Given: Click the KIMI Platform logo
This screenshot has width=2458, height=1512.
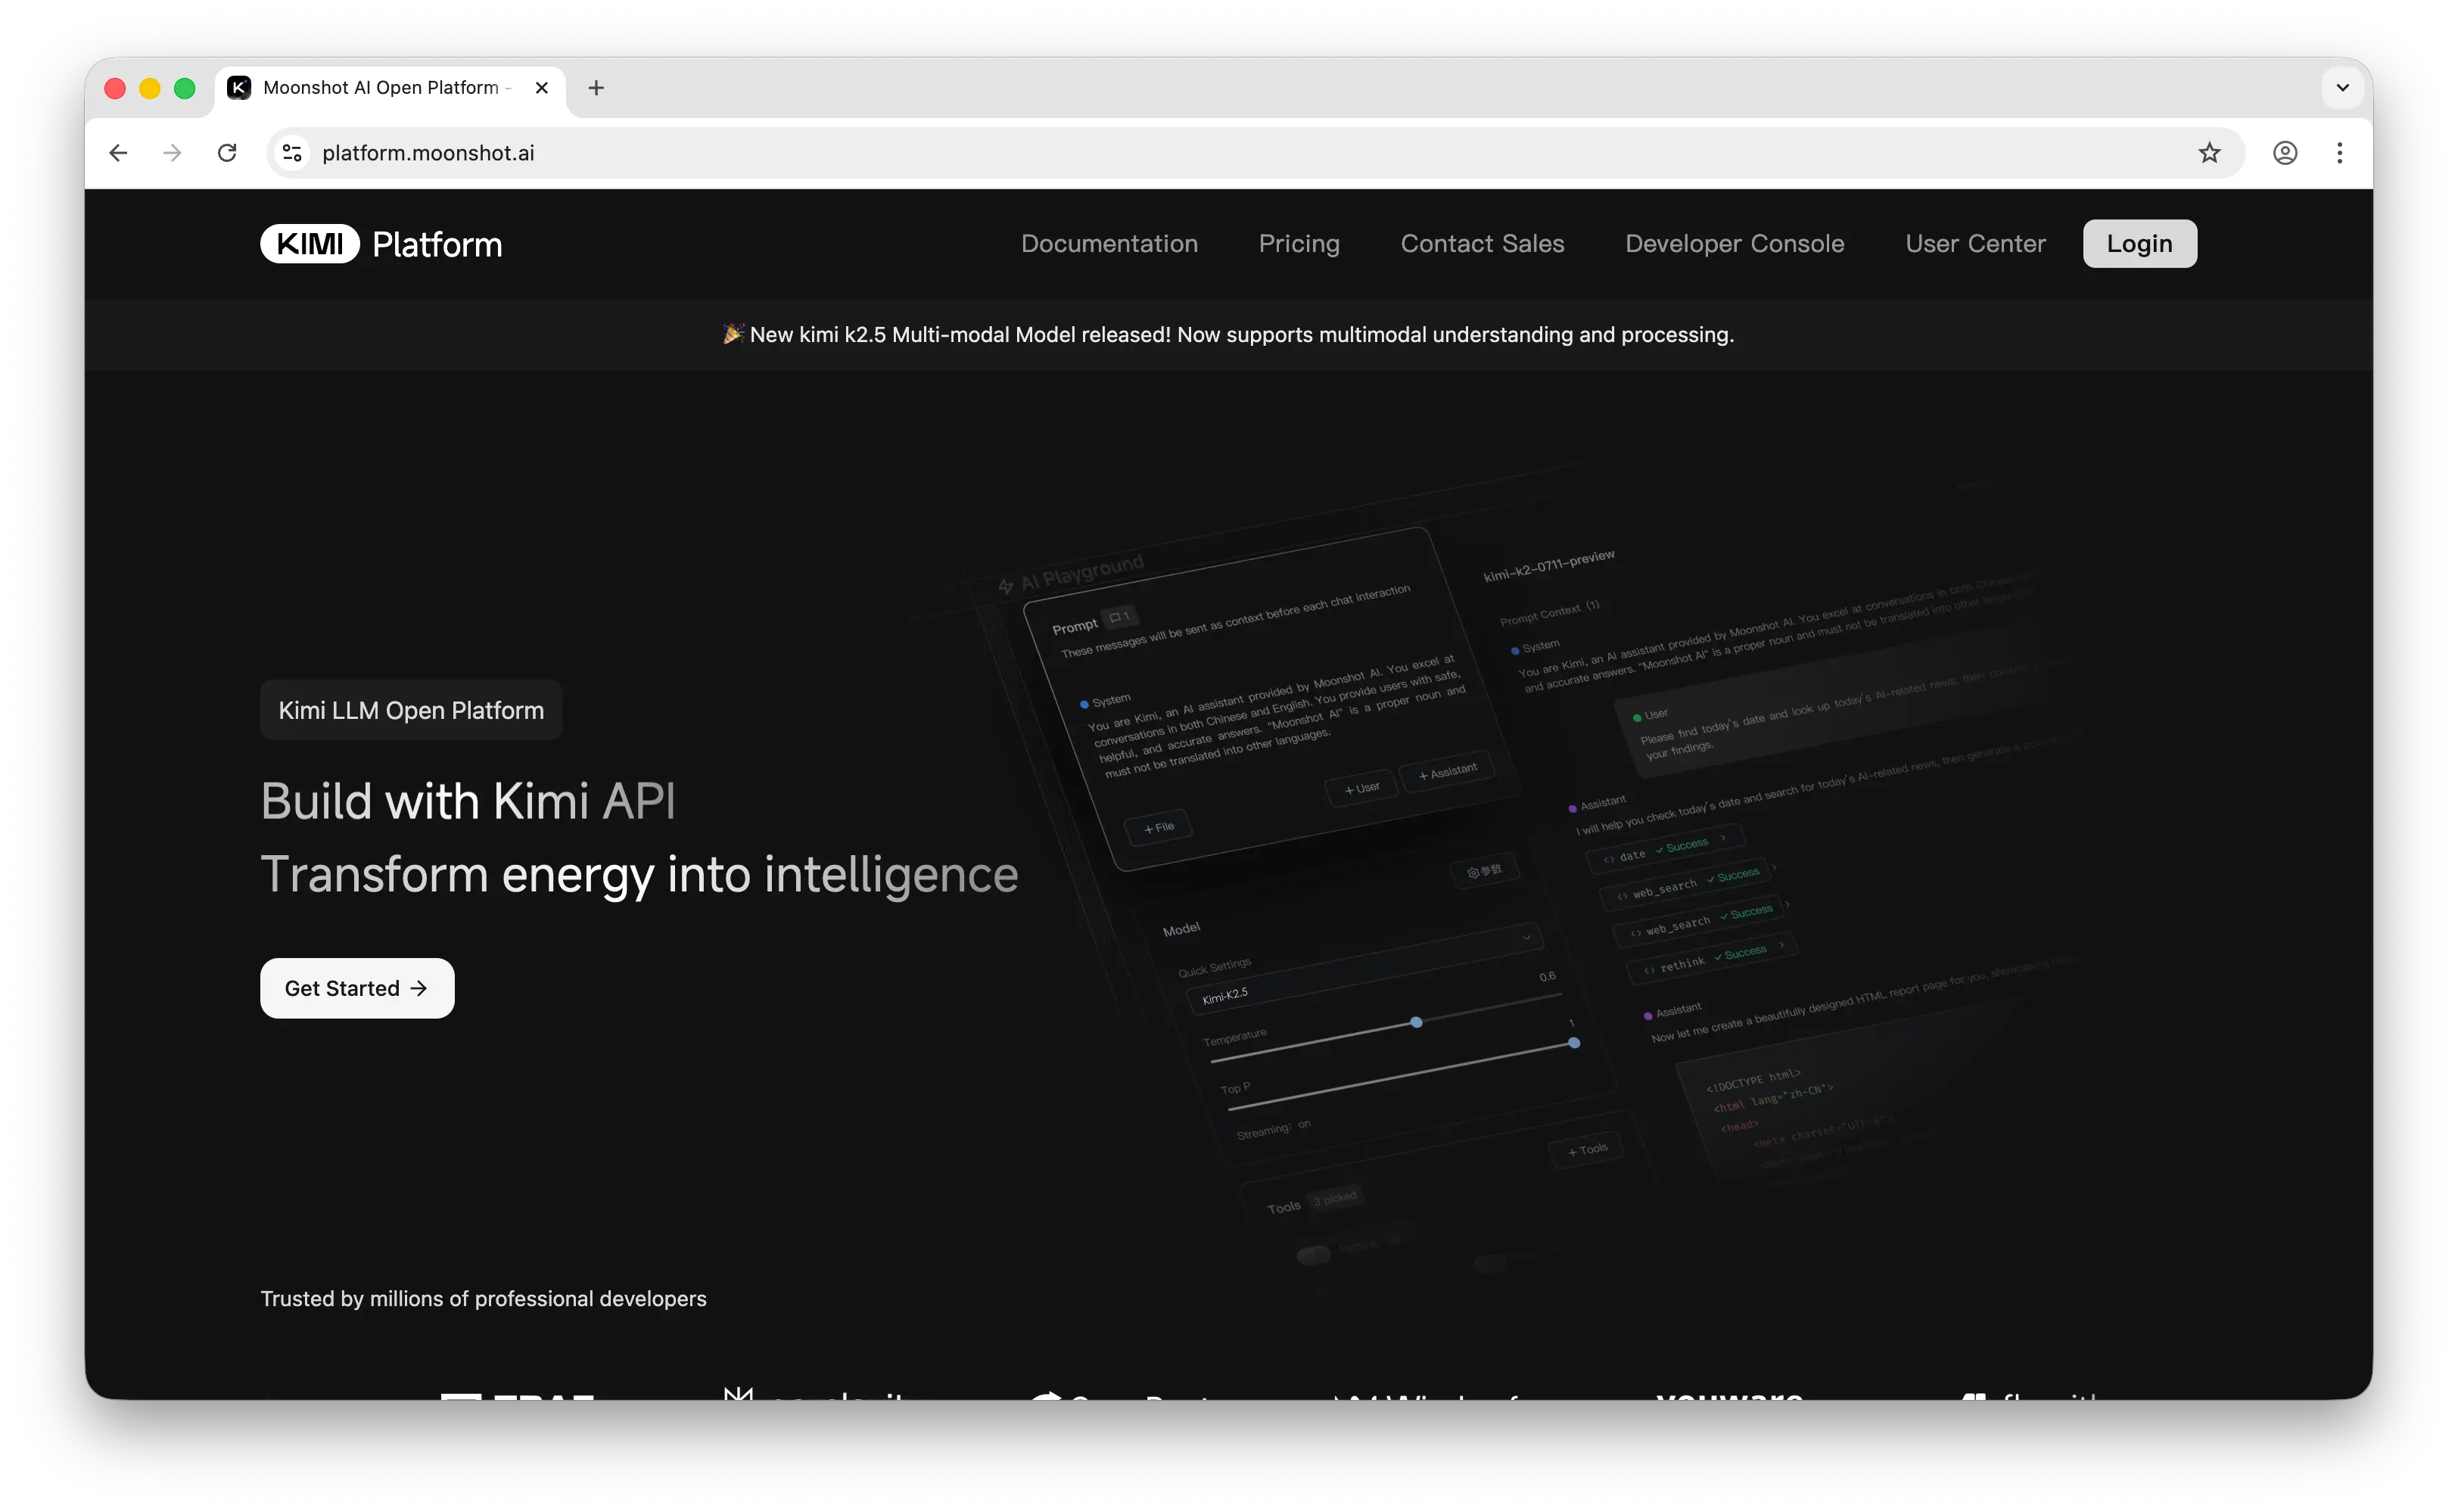Looking at the screenshot, I should [381, 243].
